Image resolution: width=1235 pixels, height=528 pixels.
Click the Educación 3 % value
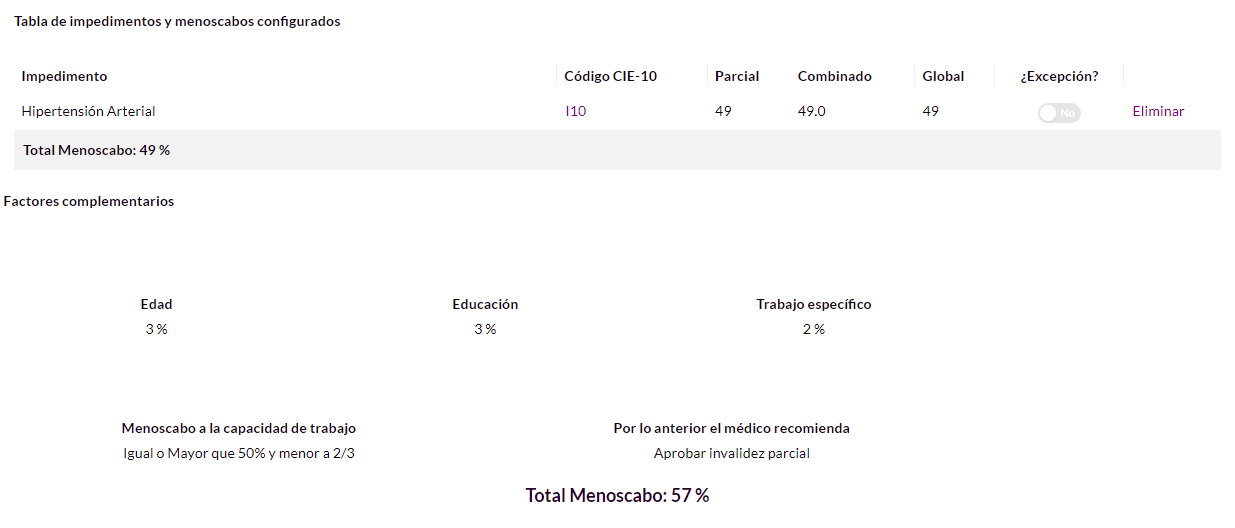485,329
